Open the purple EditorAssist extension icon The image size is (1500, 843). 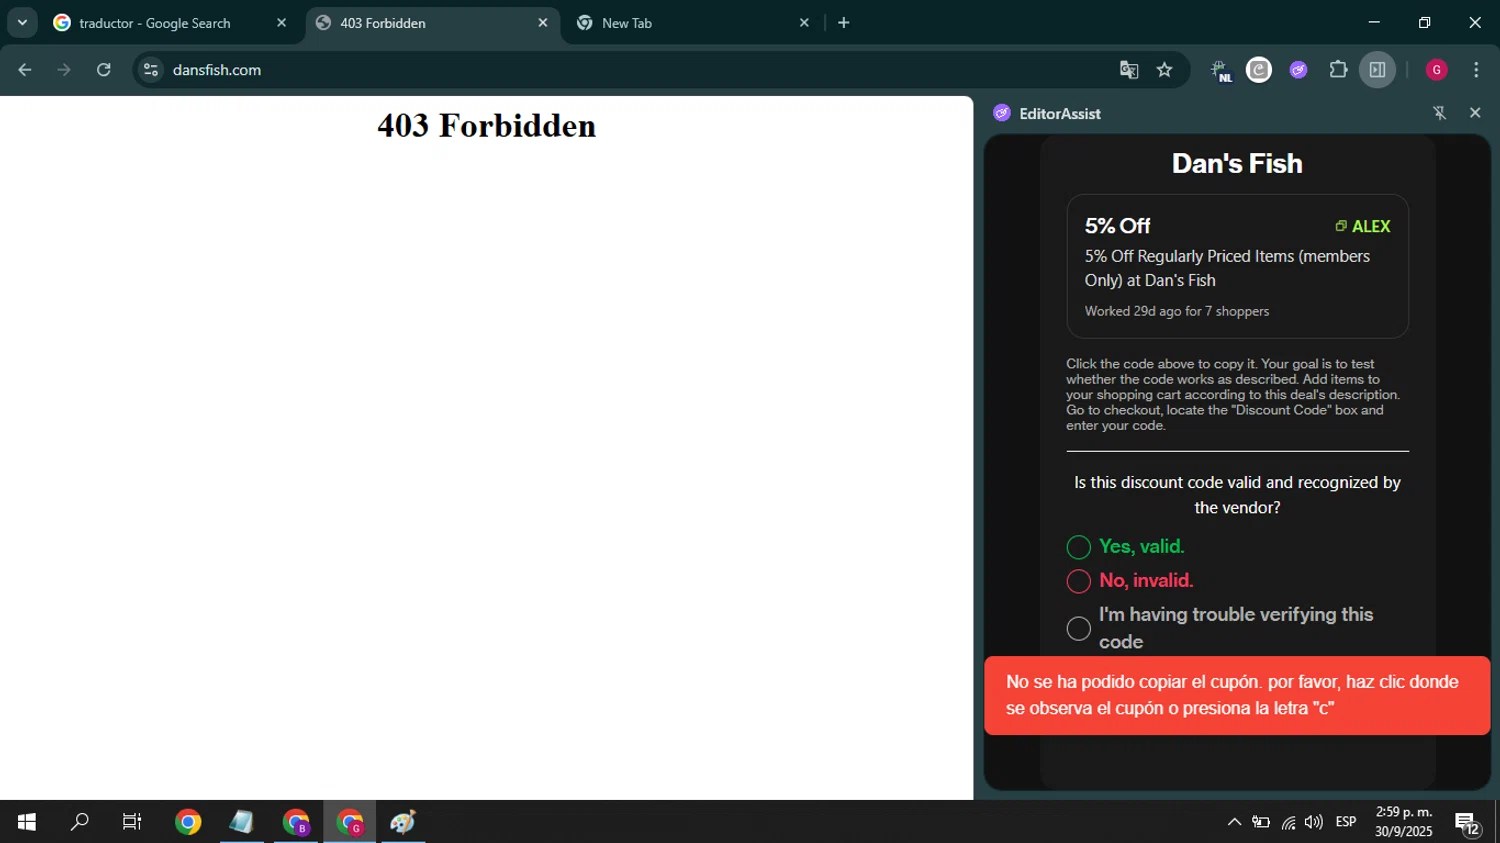1298,70
